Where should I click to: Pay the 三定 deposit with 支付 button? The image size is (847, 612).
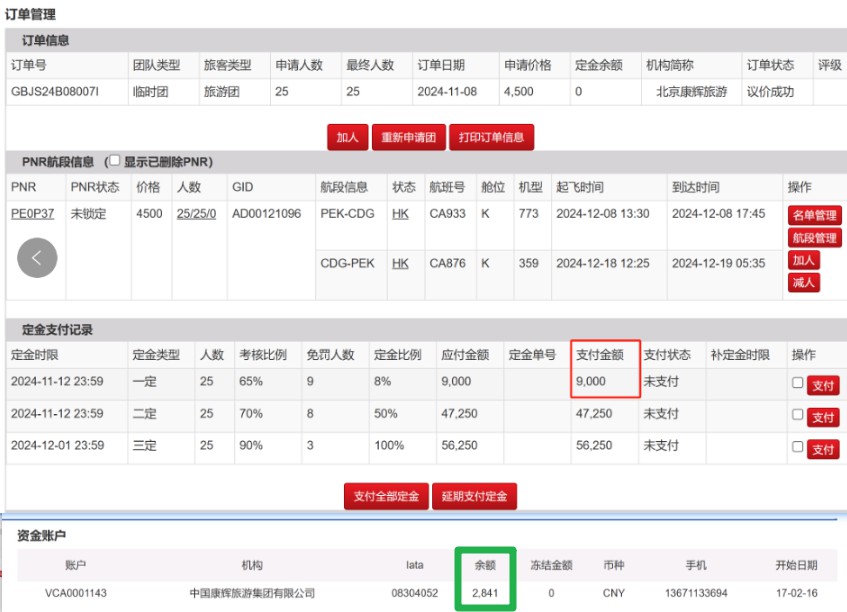pos(822,450)
